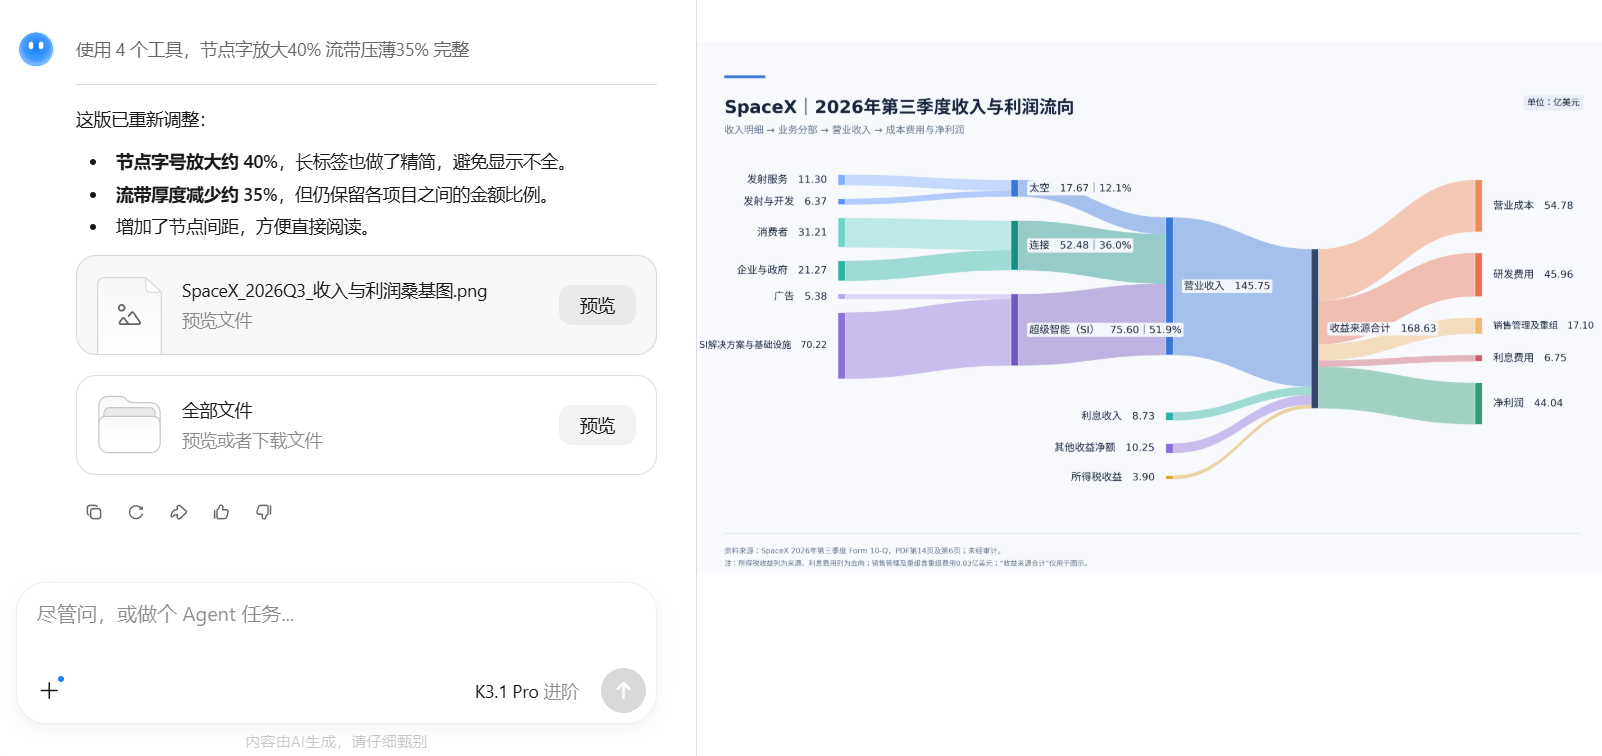Click the 单位：亿美元 badge
This screenshot has height=756, width=1602.
click(1553, 102)
